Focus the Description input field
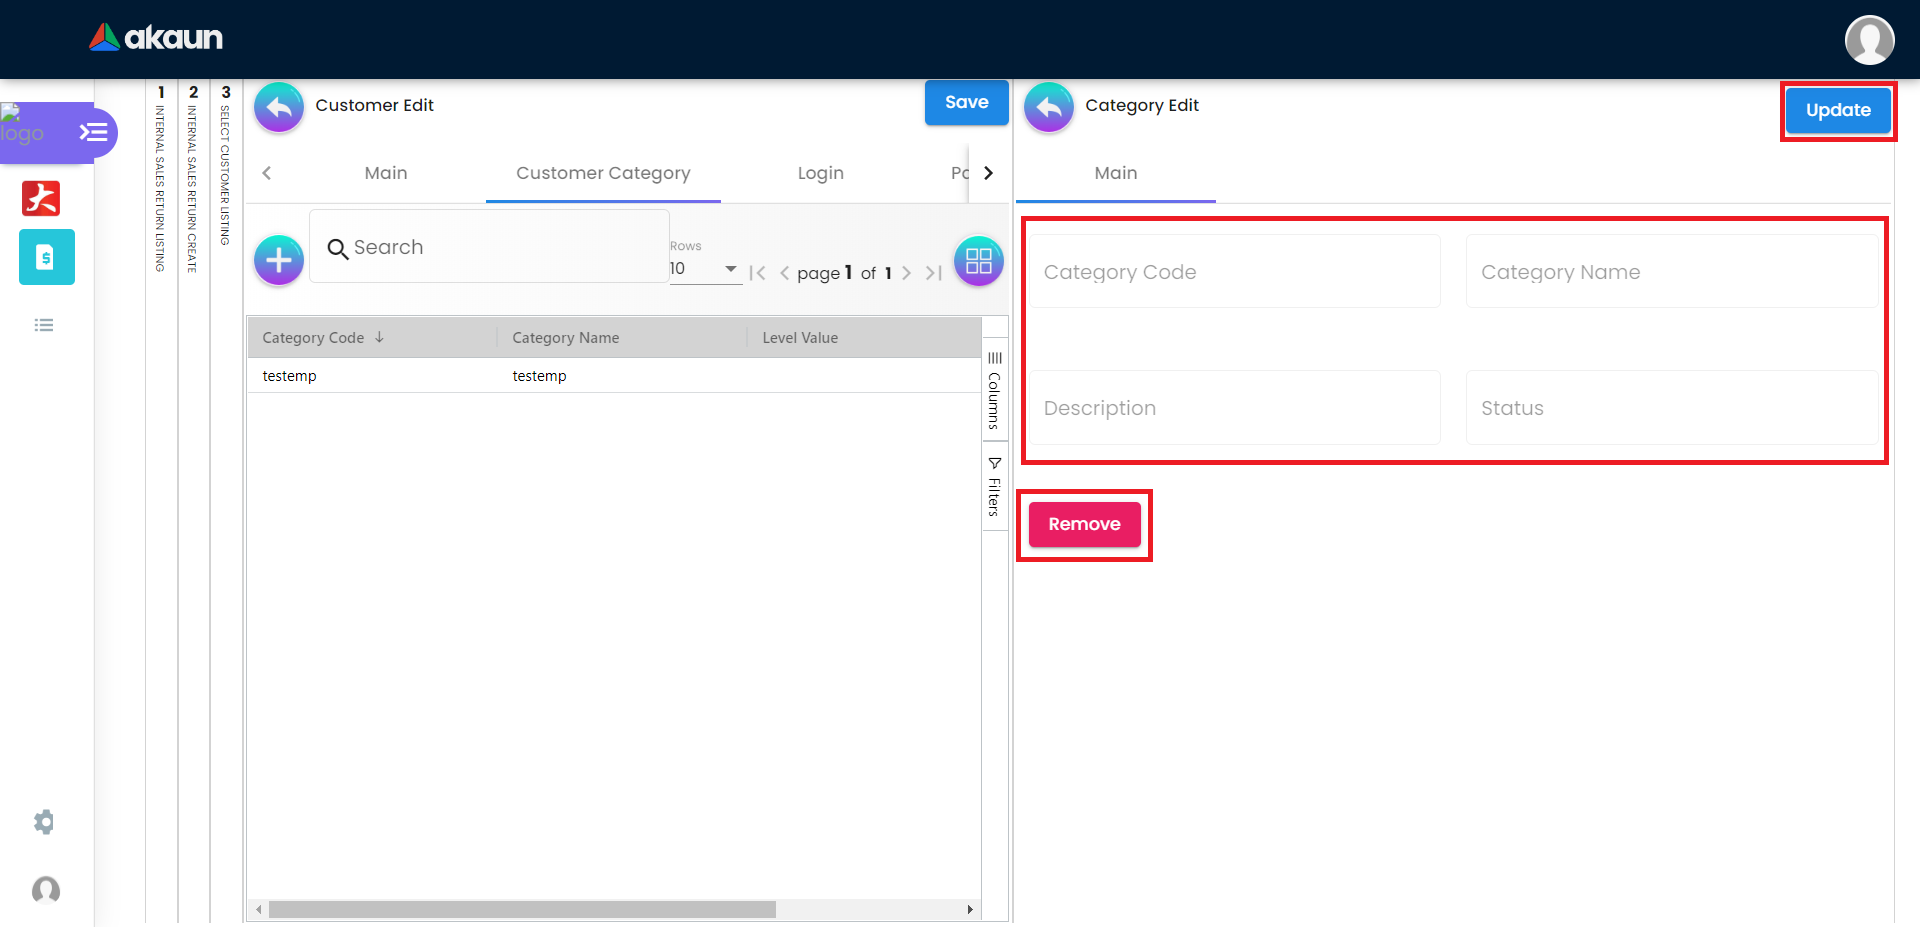 (1235, 408)
